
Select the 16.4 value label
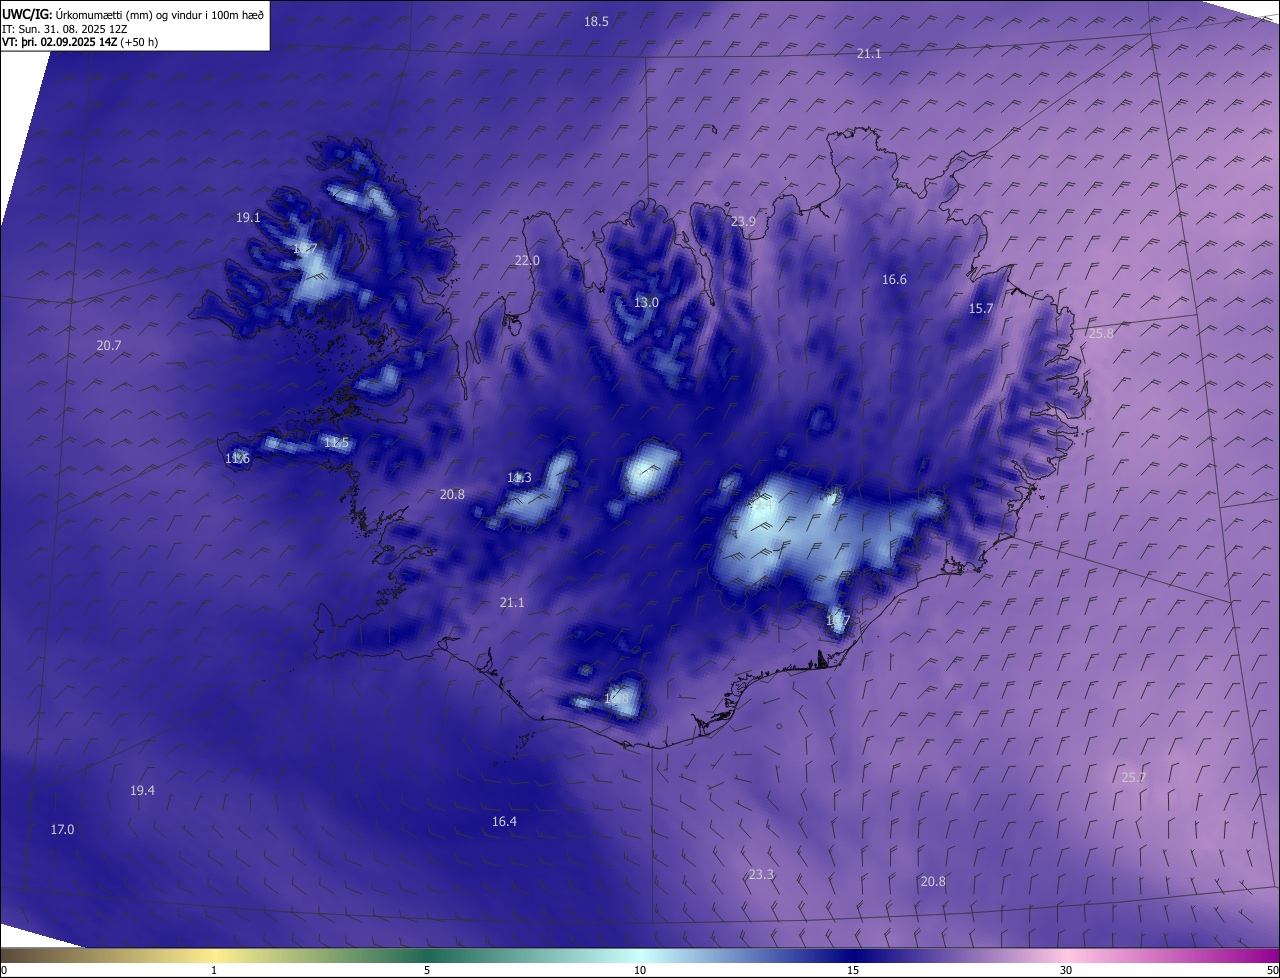[504, 821]
